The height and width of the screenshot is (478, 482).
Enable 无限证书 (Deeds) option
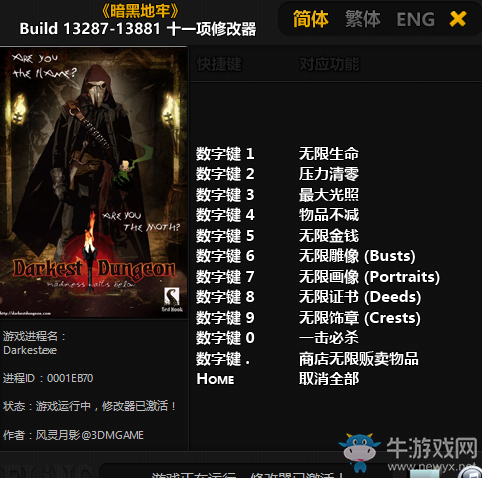(x=360, y=297)
